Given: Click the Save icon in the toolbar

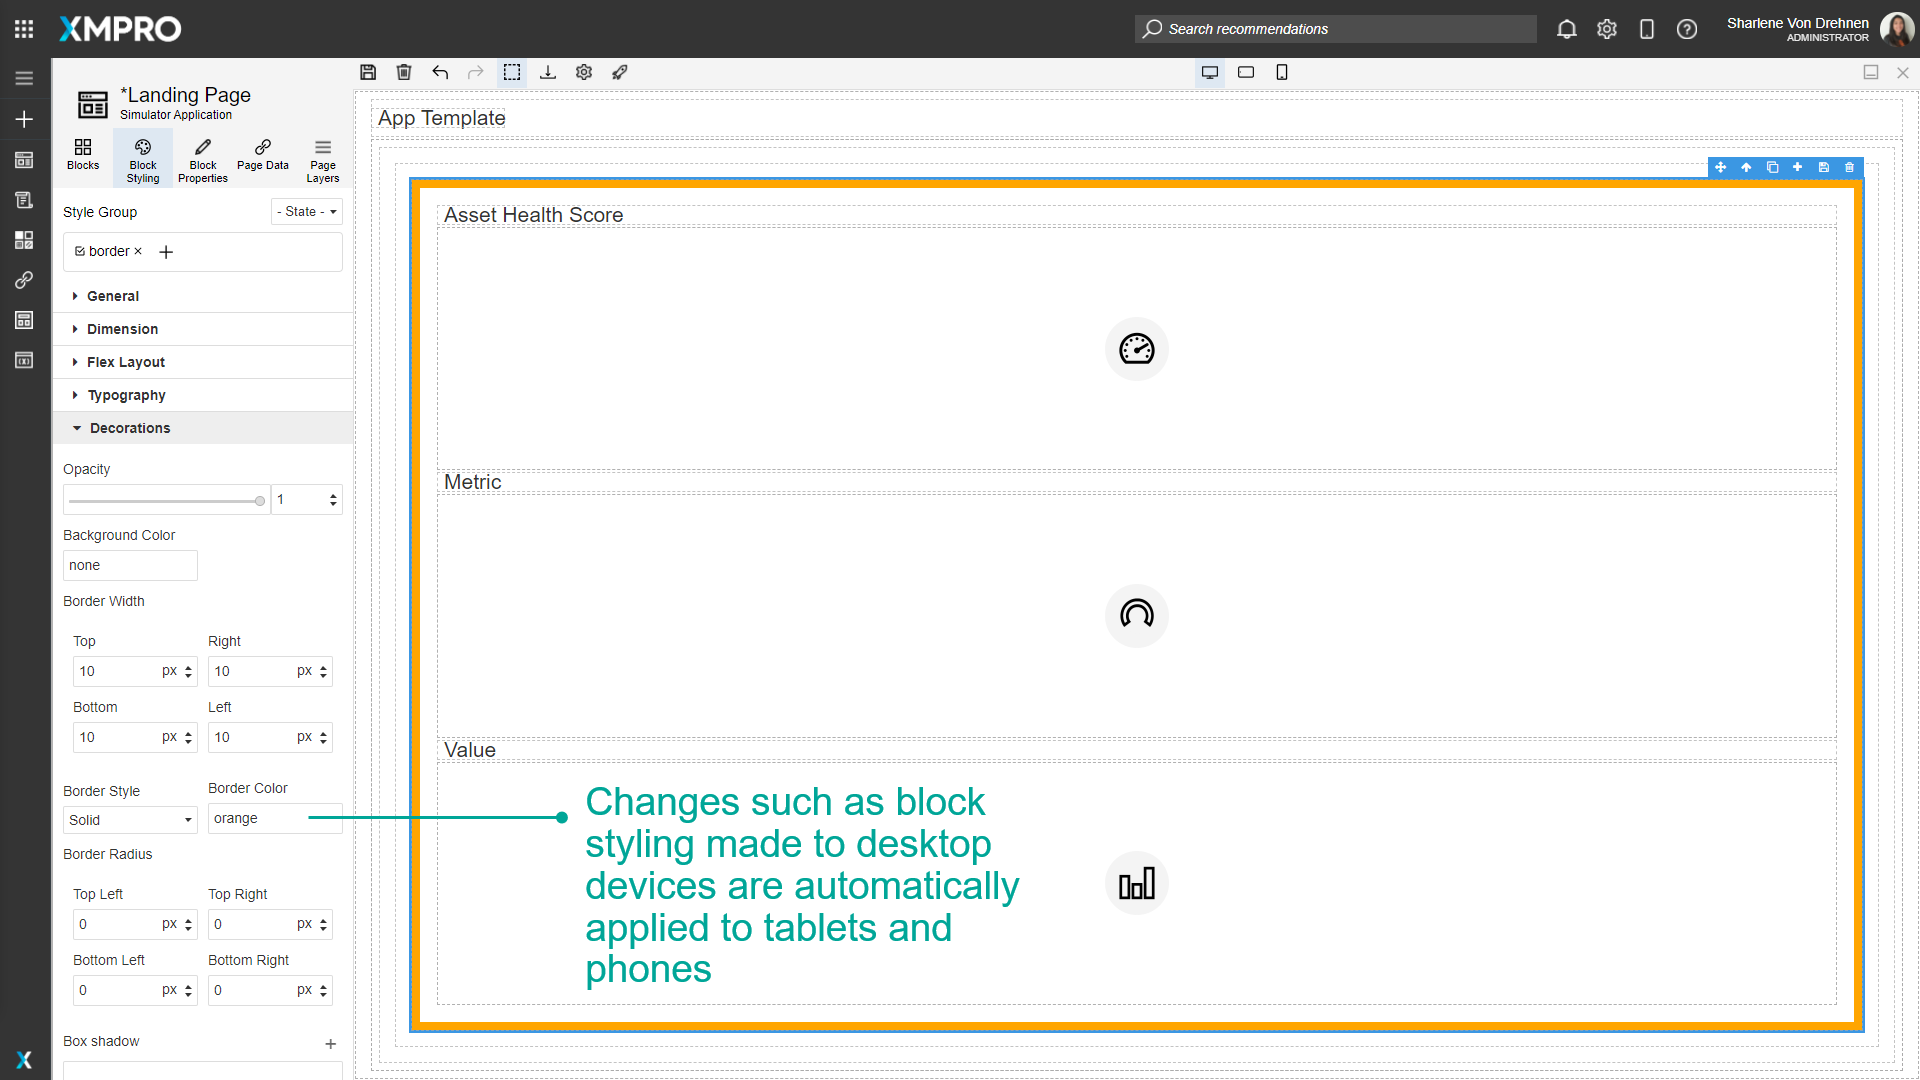Looking at the screenshot, I should 368,72.
